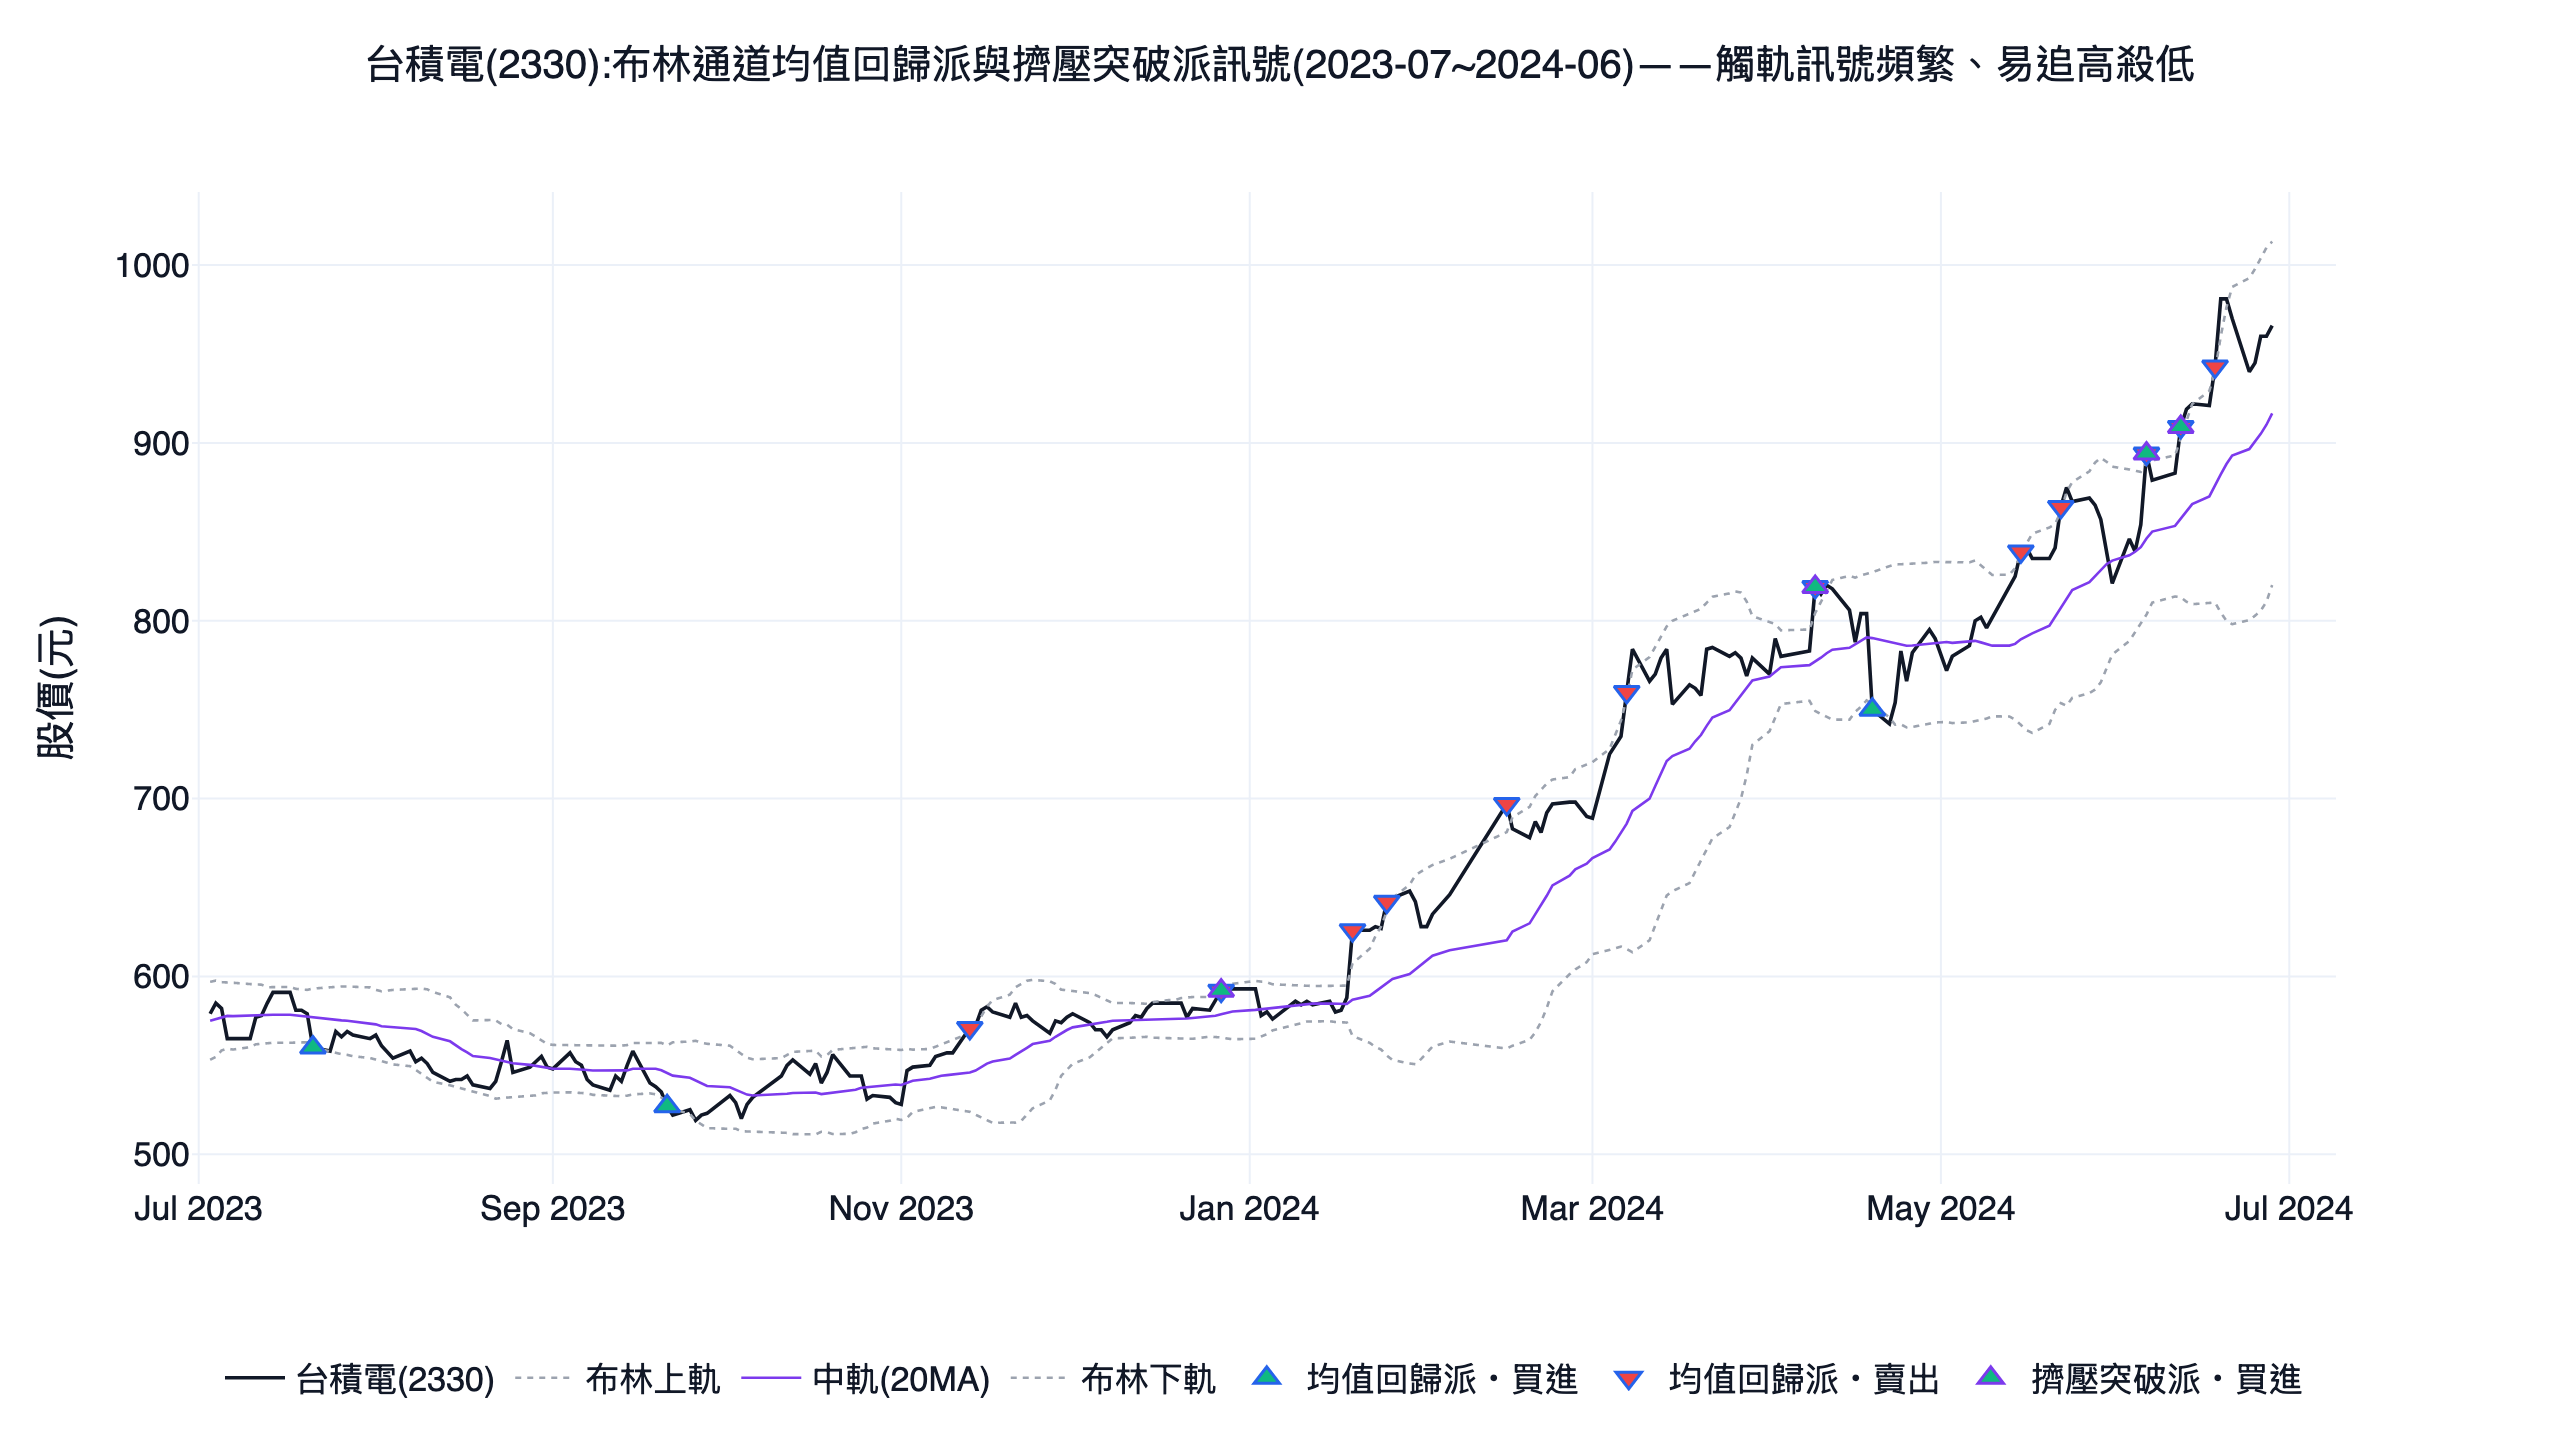Click the red sell marker near 641 in late January 2024
Screen dimensions: 2560x1440
[1385, 904]
